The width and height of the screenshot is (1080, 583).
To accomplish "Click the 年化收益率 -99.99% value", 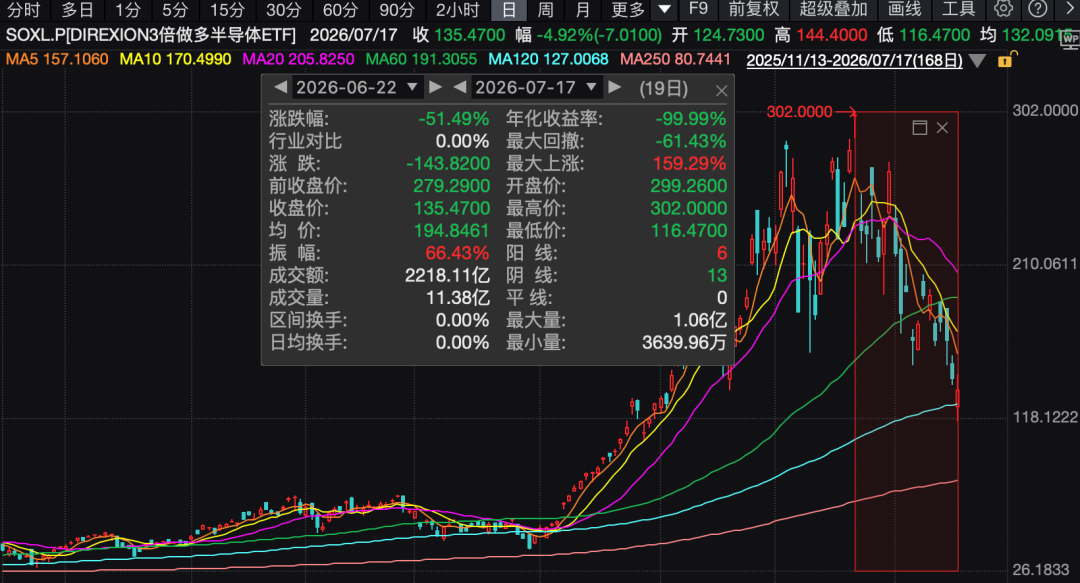I will click(690, 119).
